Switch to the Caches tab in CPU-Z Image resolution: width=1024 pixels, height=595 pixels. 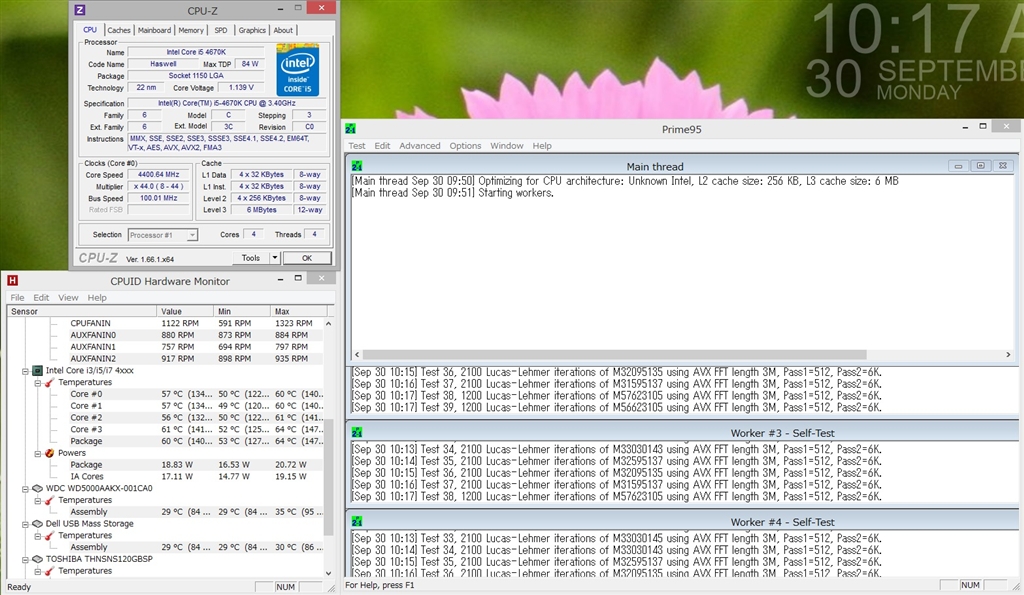[119, 30]
